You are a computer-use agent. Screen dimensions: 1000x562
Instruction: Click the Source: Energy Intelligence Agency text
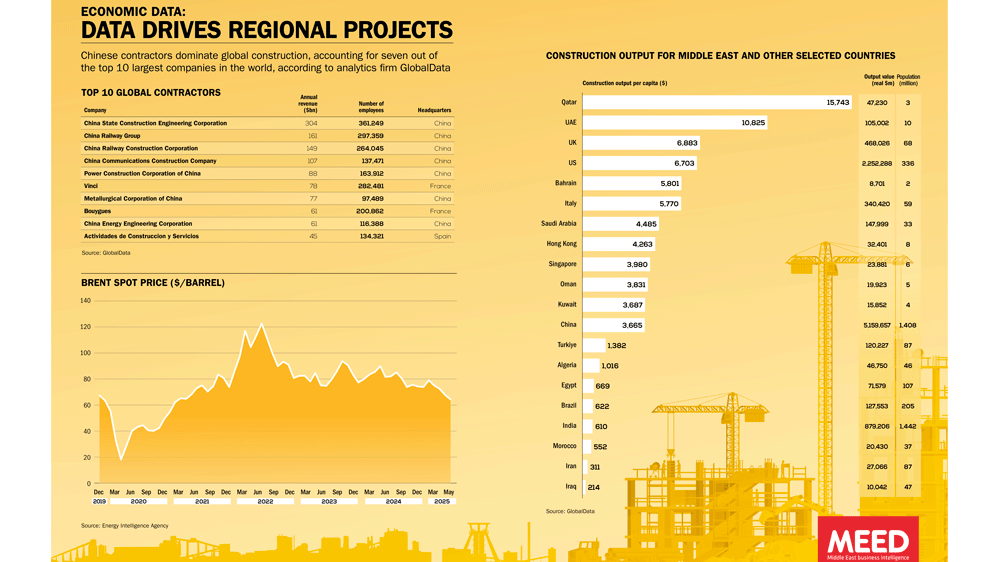[x=125, y=525]
